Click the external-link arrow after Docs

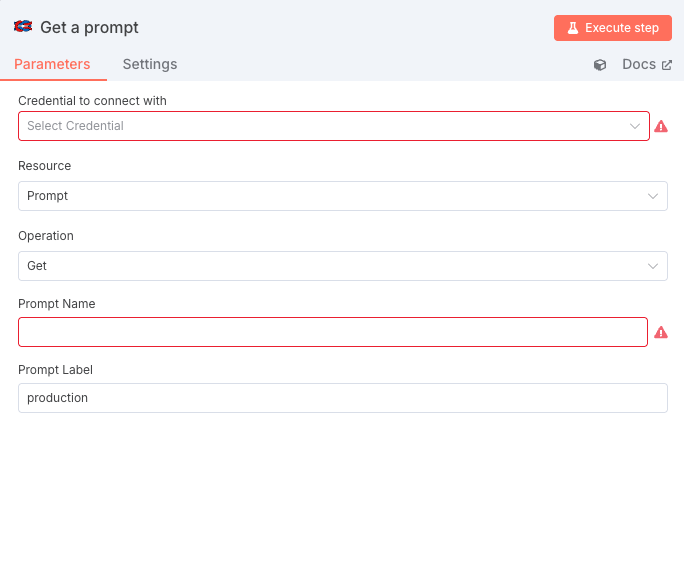coord(667,65)
